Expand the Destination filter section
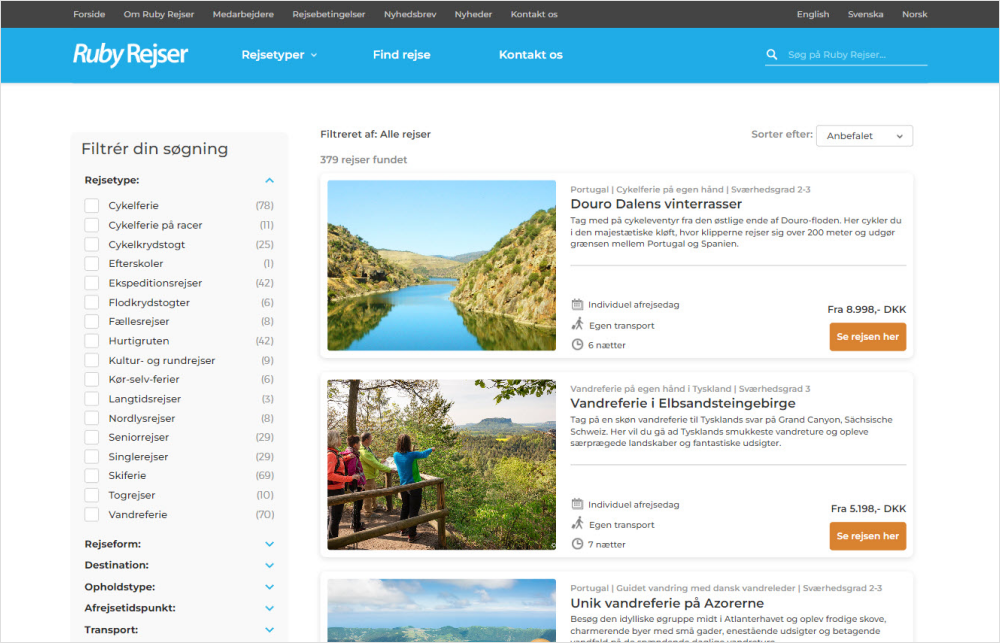The height and width of the screenshot is (643, 1000). 269,565
